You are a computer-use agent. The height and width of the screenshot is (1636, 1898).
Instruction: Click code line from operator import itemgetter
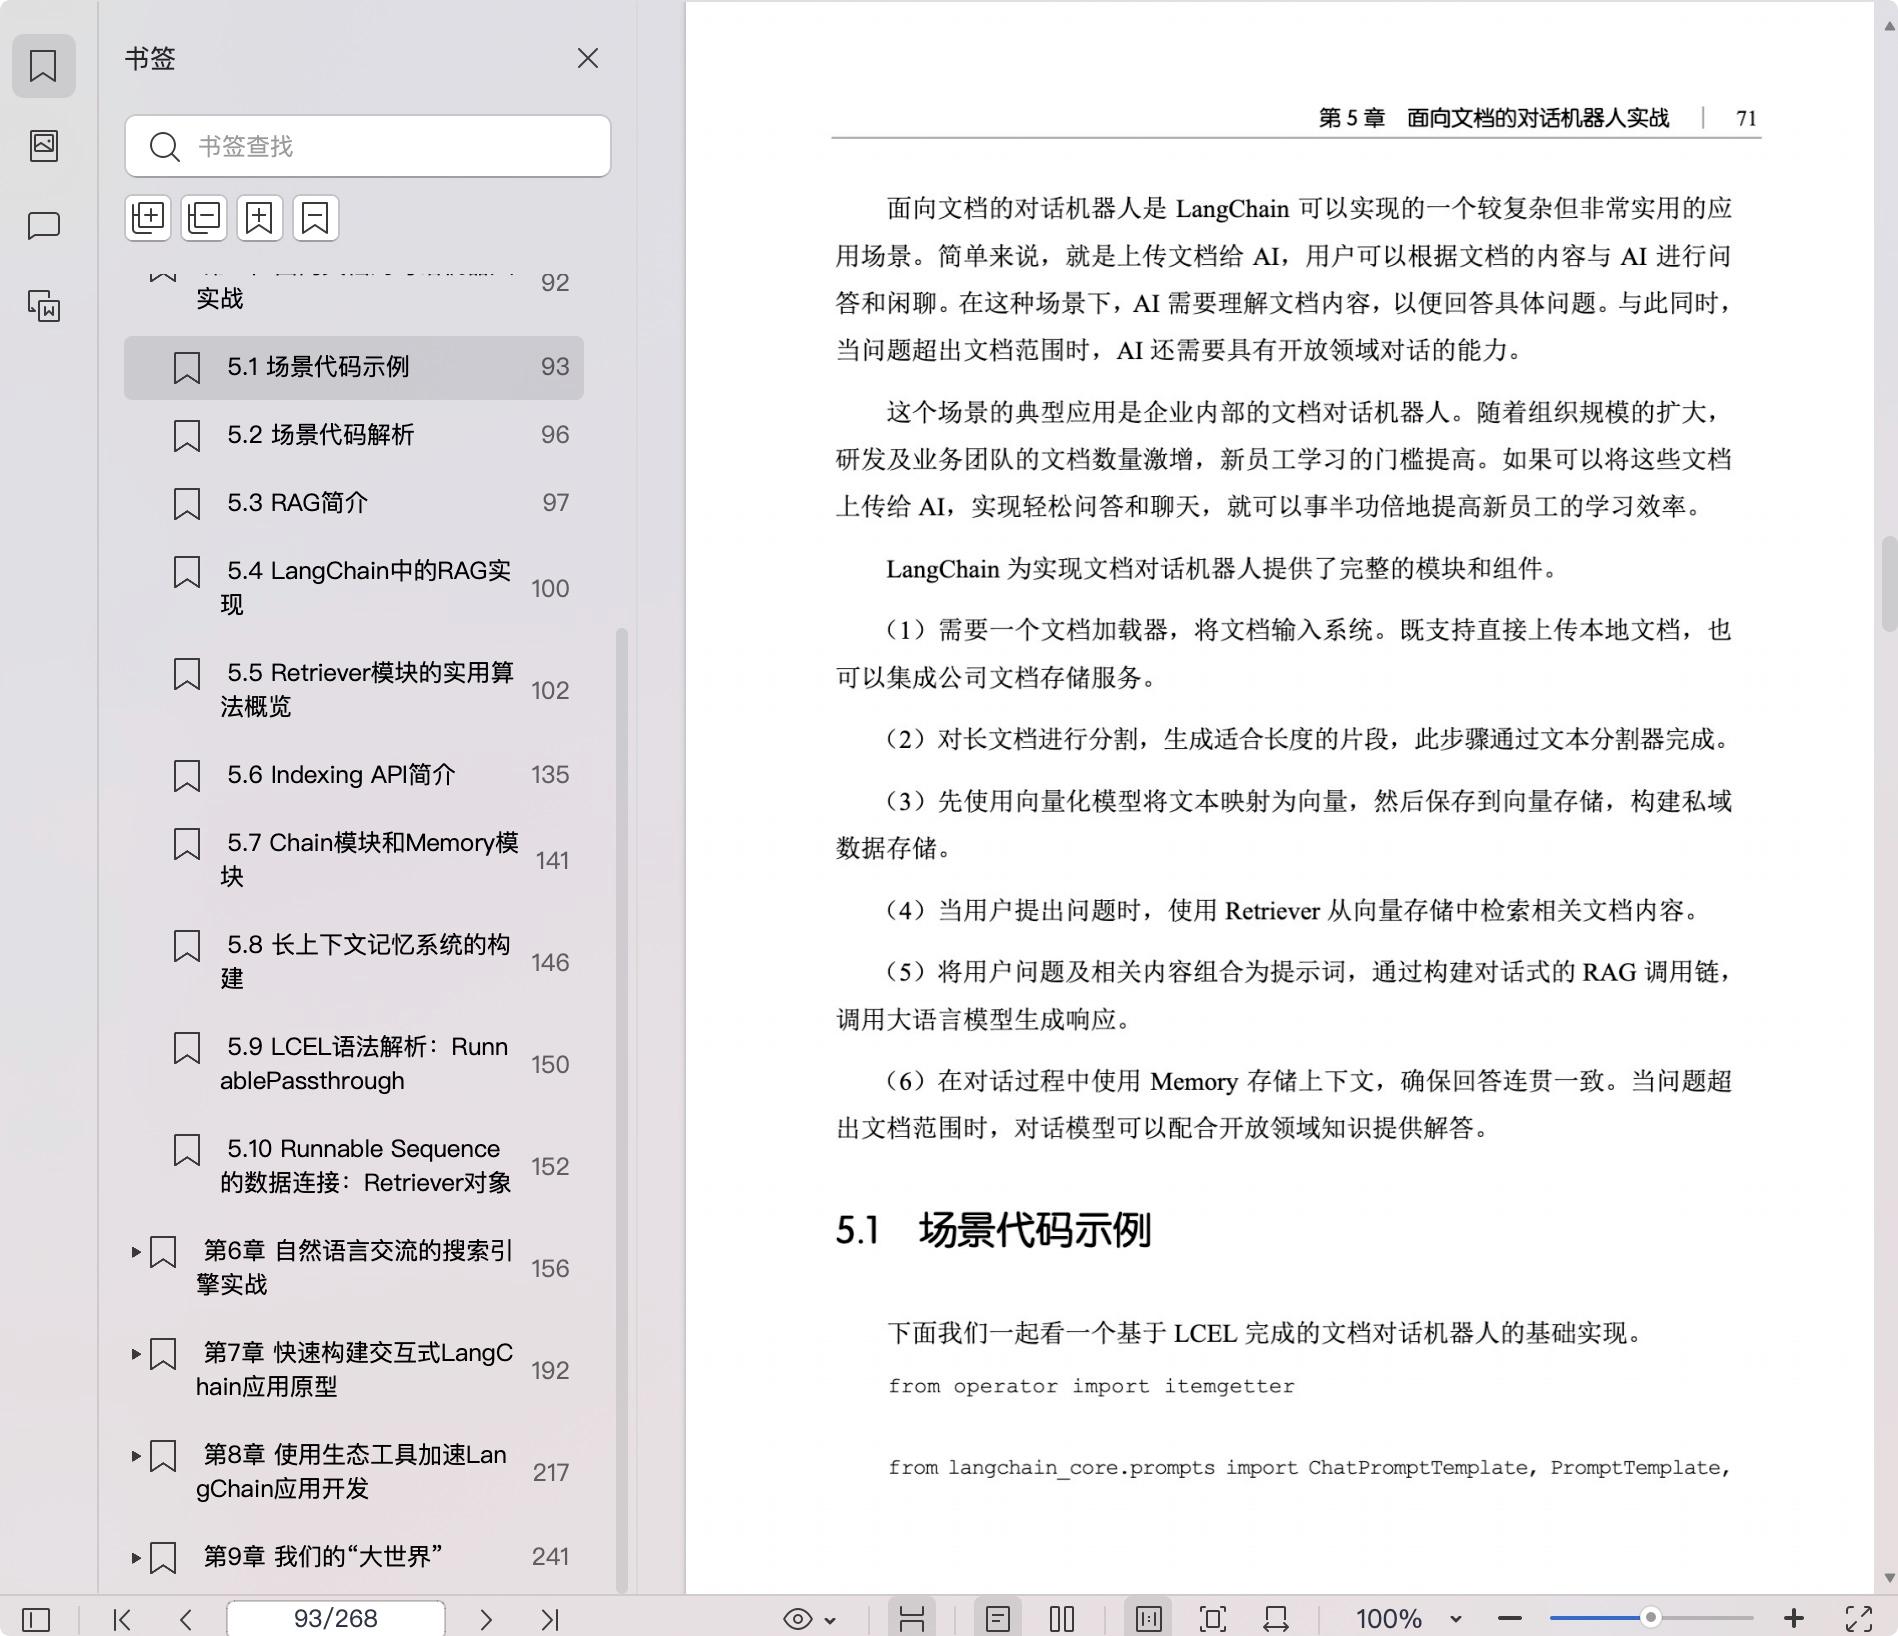tap(1091, 1386)
